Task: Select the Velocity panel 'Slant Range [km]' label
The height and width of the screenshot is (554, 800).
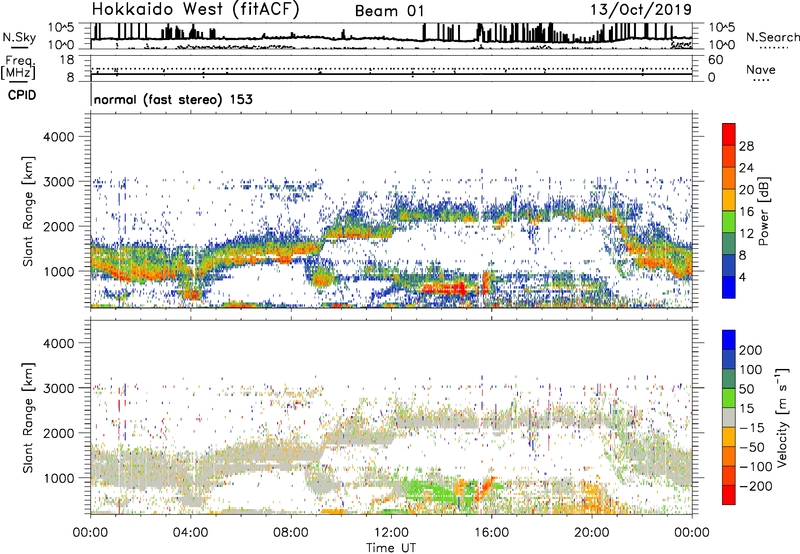Action: pos(28,418)
